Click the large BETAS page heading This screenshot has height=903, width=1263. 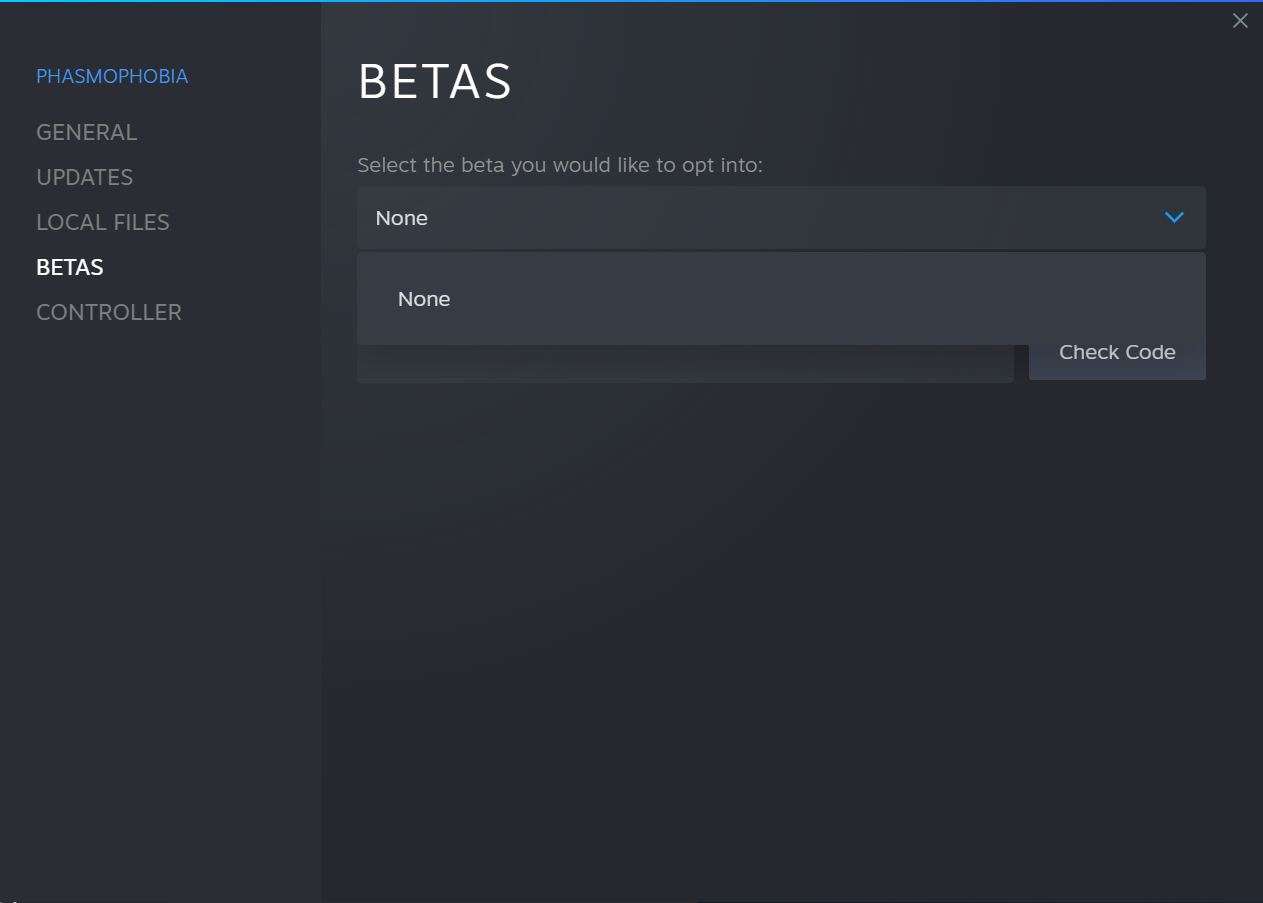[x=435, y=82]
